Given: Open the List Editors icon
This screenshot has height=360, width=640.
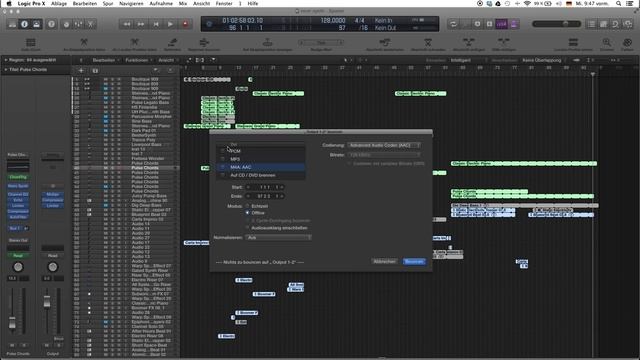Looking at the screenshot, I should (591, 24).
